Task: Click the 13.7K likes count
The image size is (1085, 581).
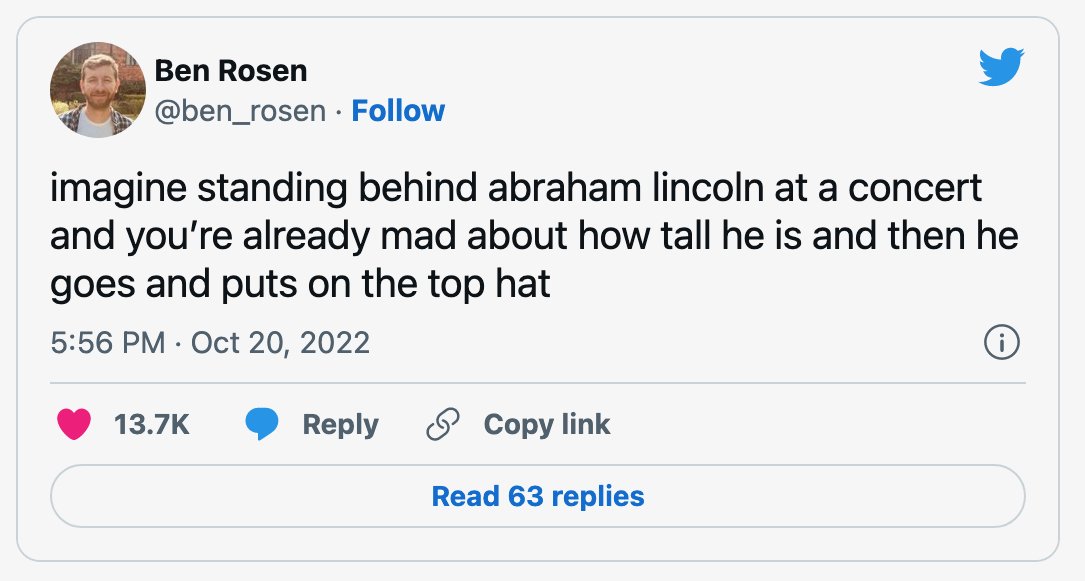Action: [152, 424]
